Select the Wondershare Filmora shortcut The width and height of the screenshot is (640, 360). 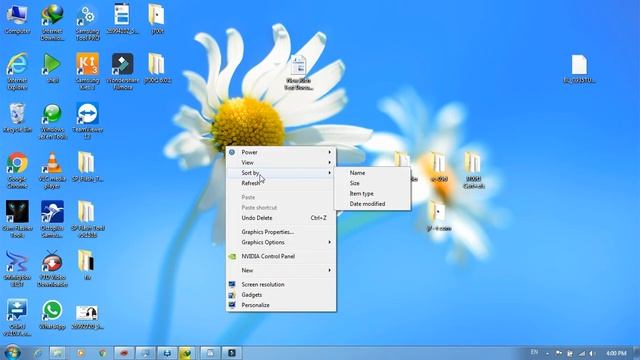point(122,71)
